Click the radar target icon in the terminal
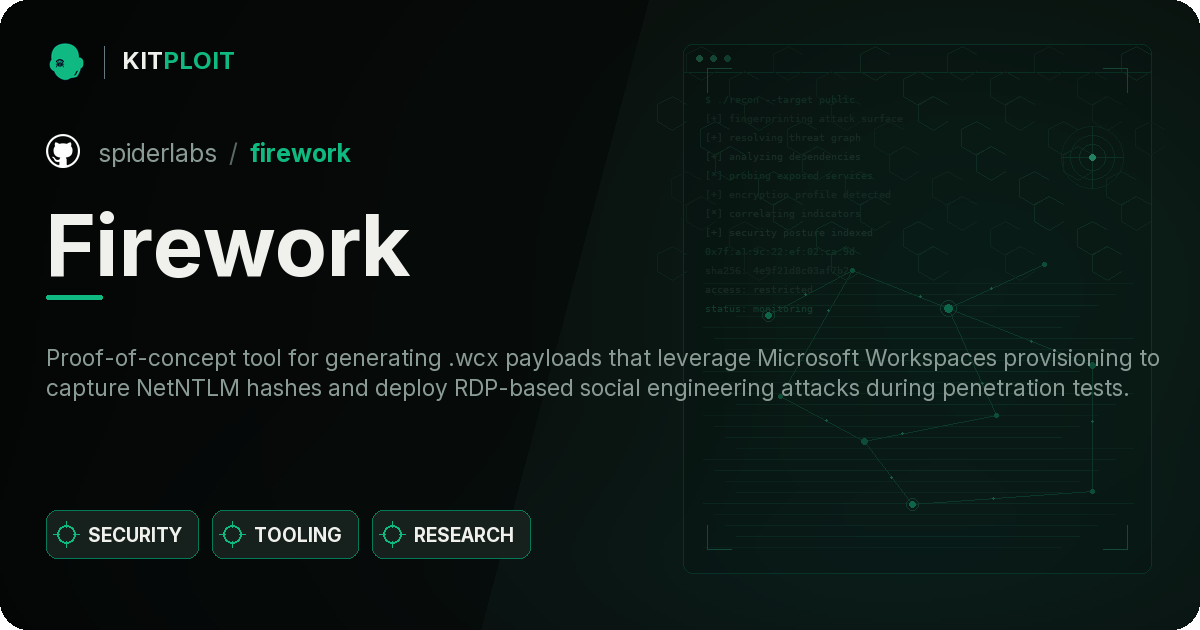Viewport: 1200px width, 630px height. coord(1092,157)
